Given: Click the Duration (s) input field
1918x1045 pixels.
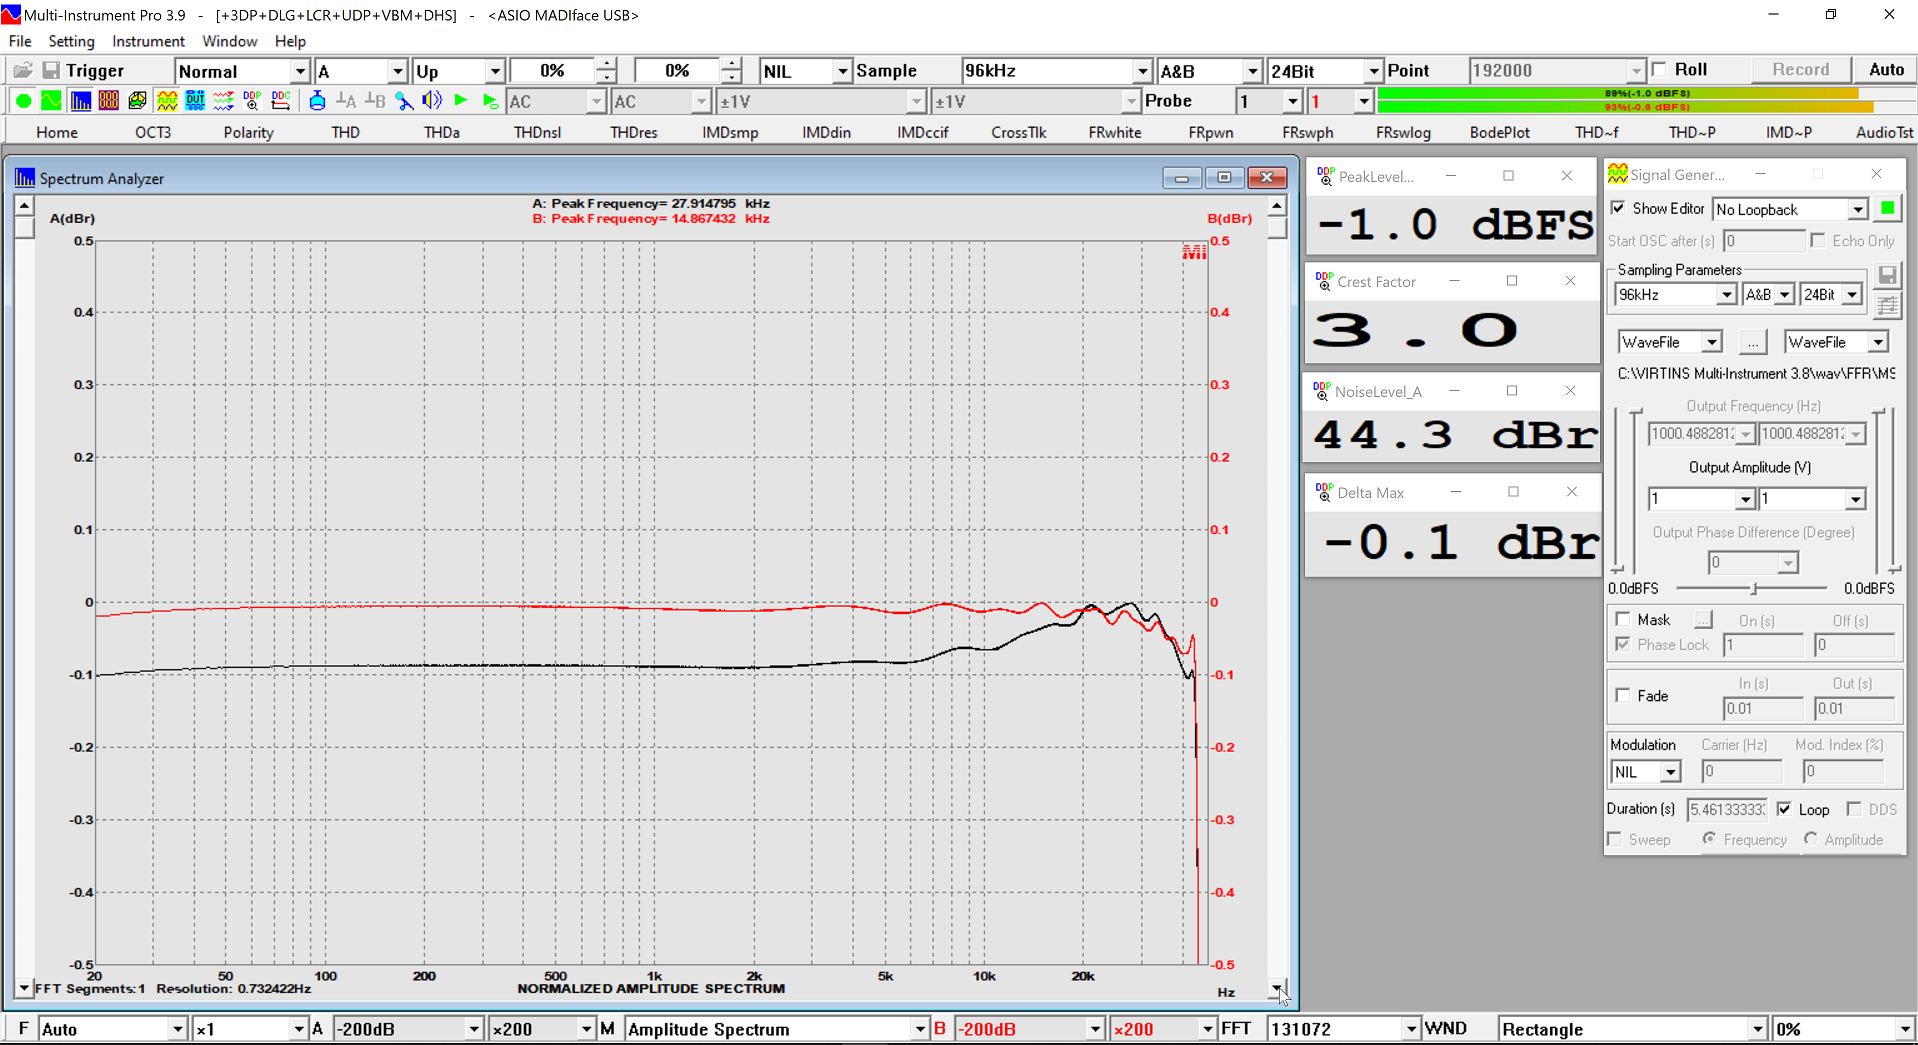Looking at the screenshot, I should pos(1727,809).
